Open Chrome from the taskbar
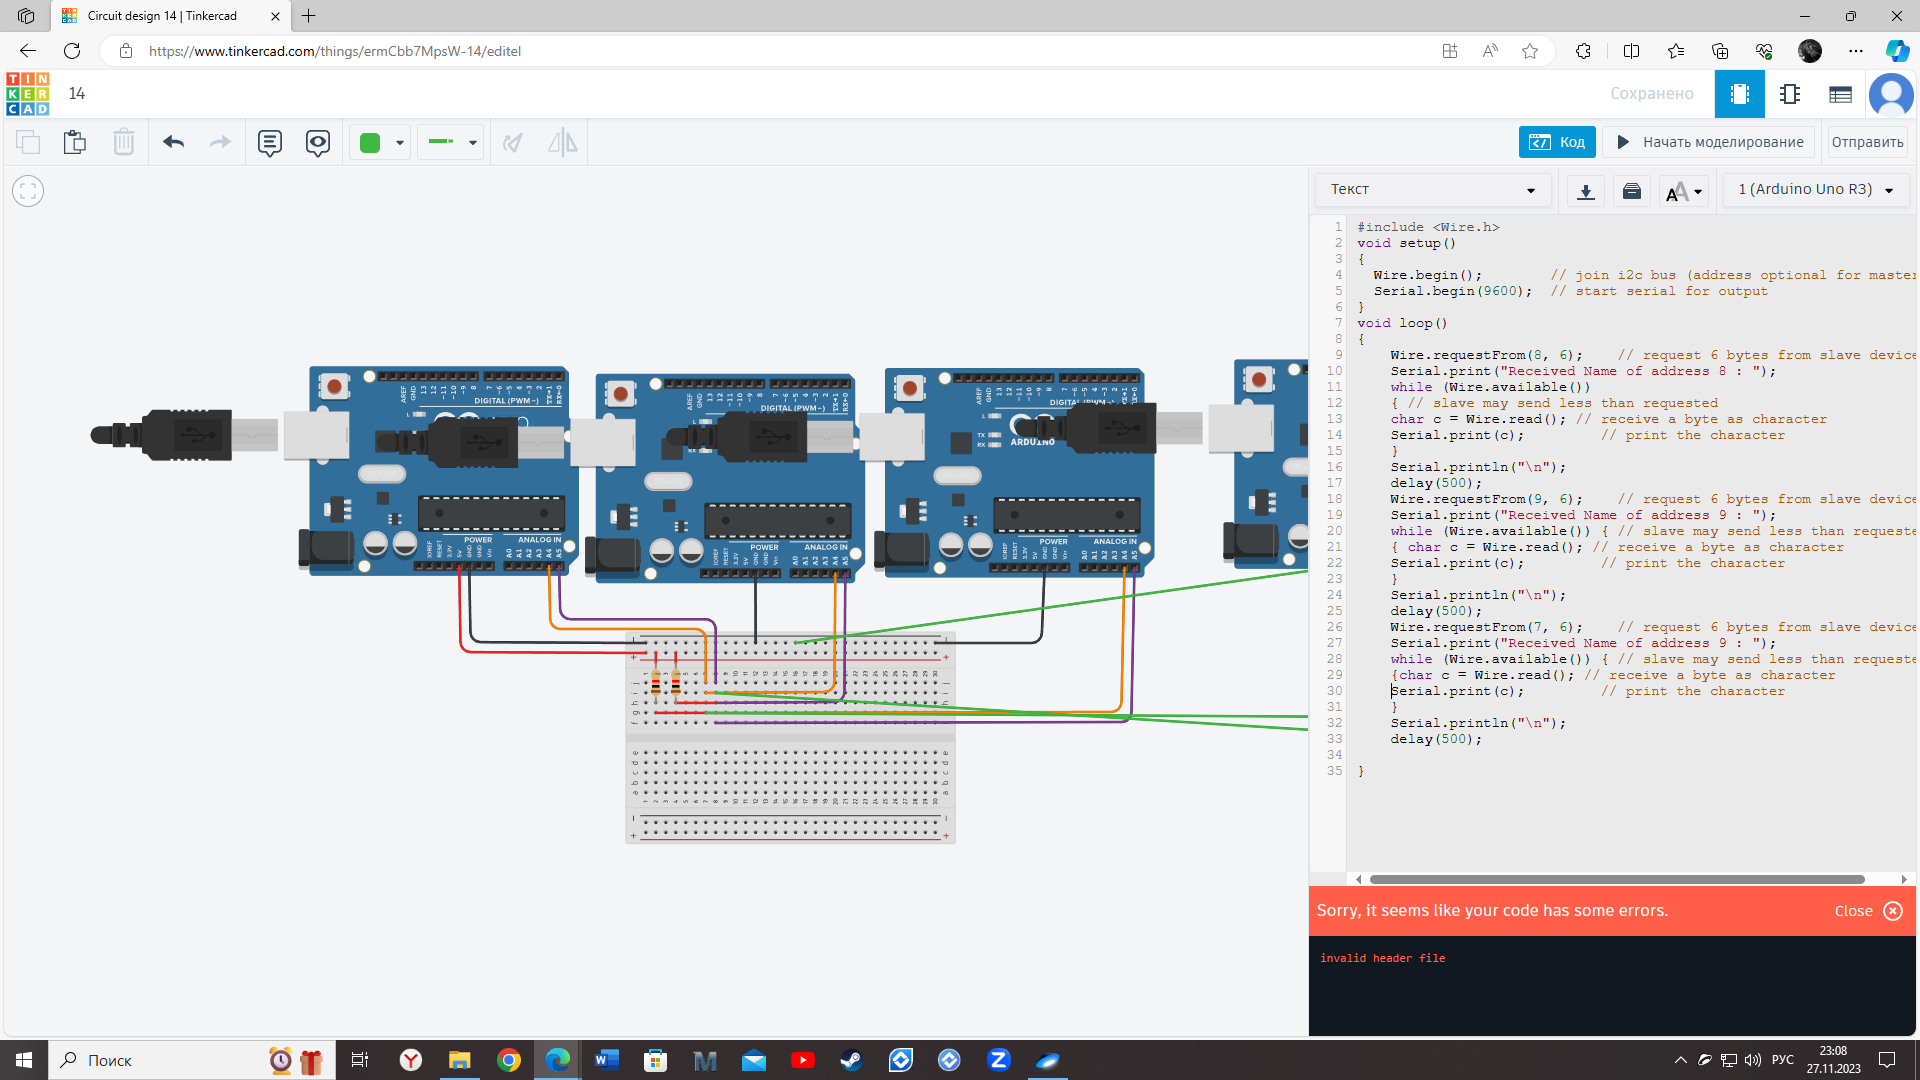The image size is (1920, 1080). coord(509,1060)
